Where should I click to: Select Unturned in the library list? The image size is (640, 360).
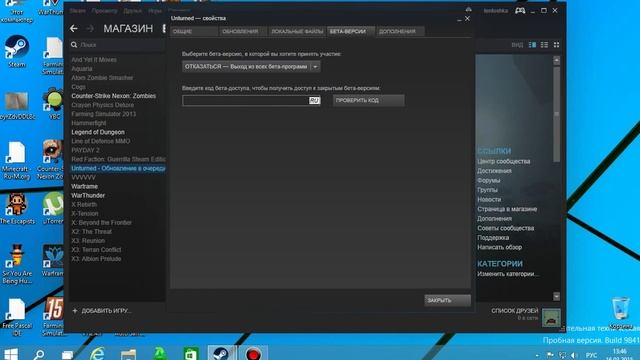[x=118, y=168]
